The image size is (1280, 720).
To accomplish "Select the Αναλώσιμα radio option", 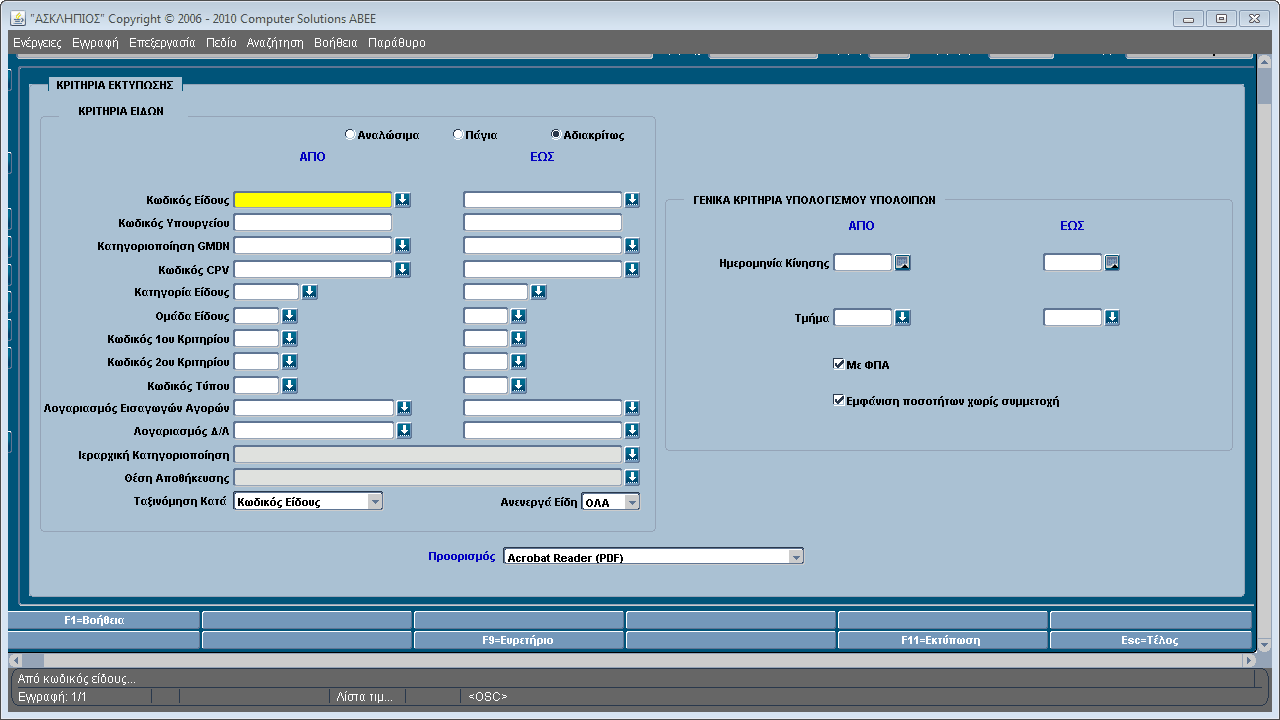I will click(x=349, y=134).
